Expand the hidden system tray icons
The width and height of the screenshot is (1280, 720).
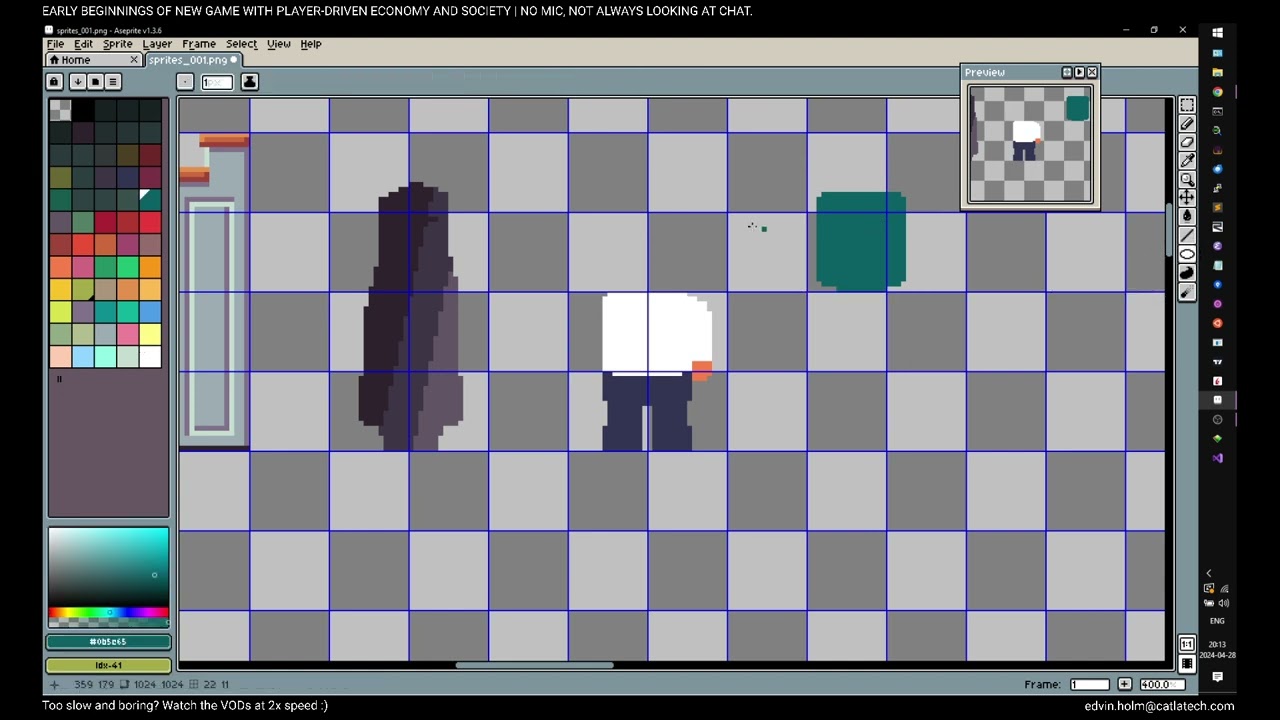click(1209, 573)
